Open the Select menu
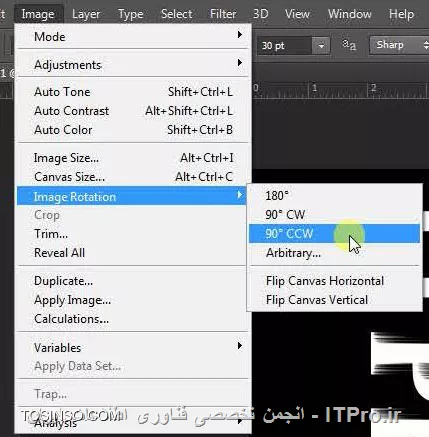 point(176,14)
